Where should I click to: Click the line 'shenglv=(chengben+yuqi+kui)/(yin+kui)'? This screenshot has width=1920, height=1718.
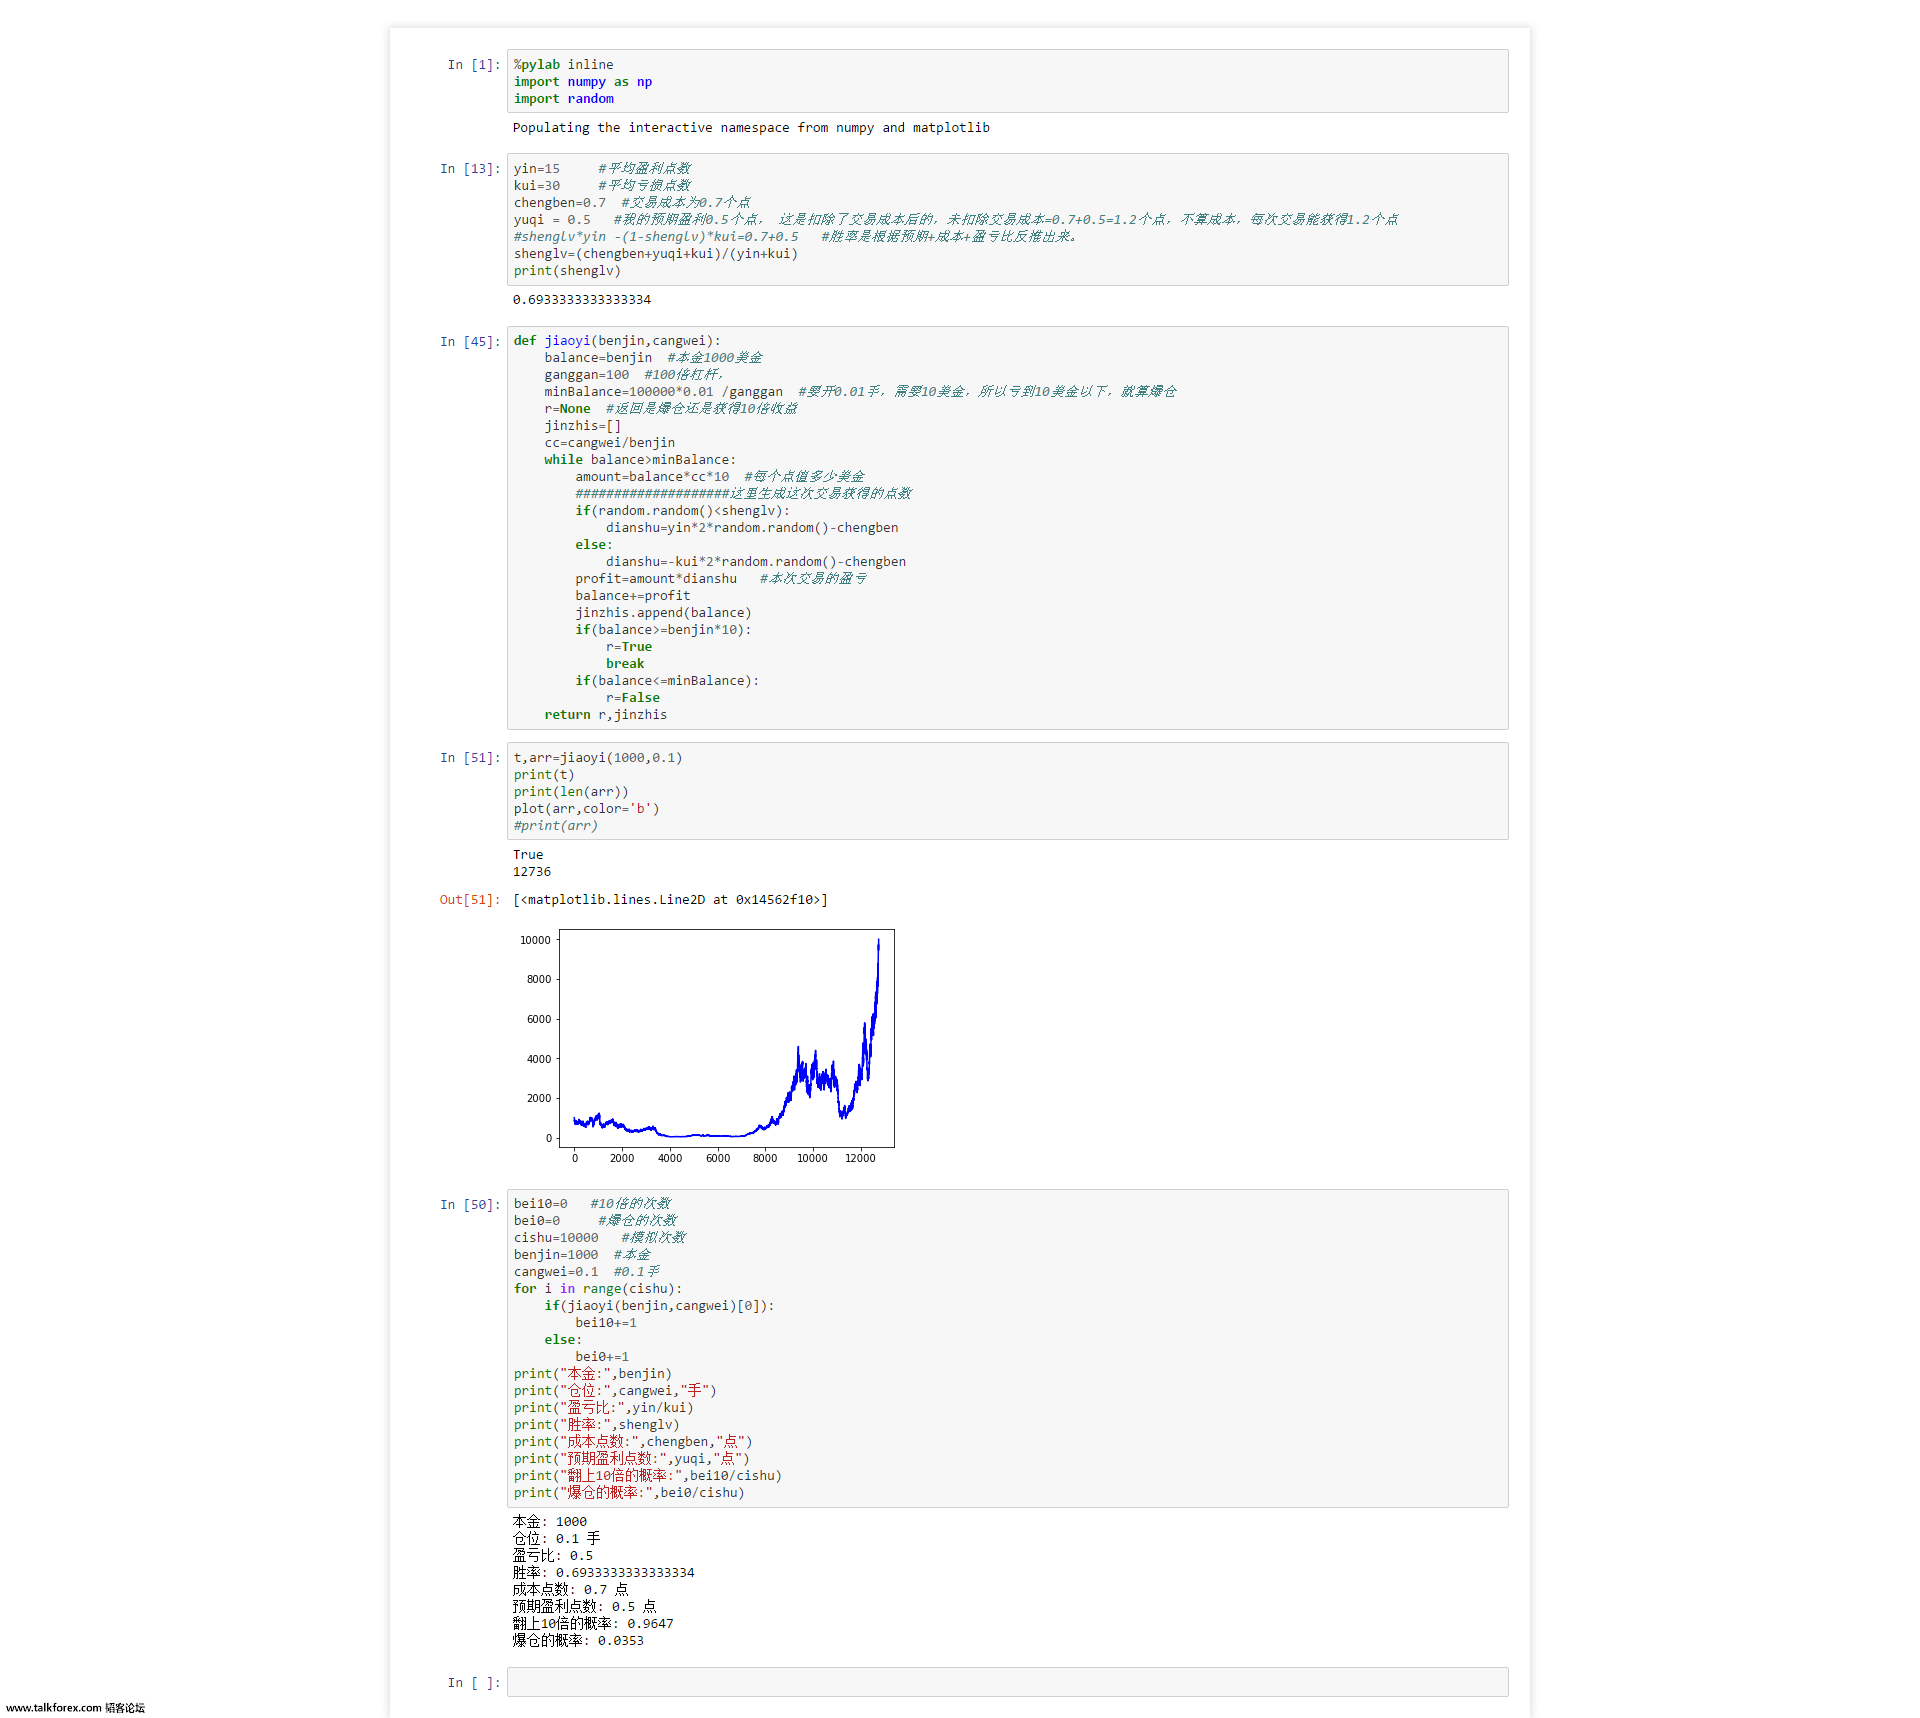pyautogui.click(x=656, y=254)
